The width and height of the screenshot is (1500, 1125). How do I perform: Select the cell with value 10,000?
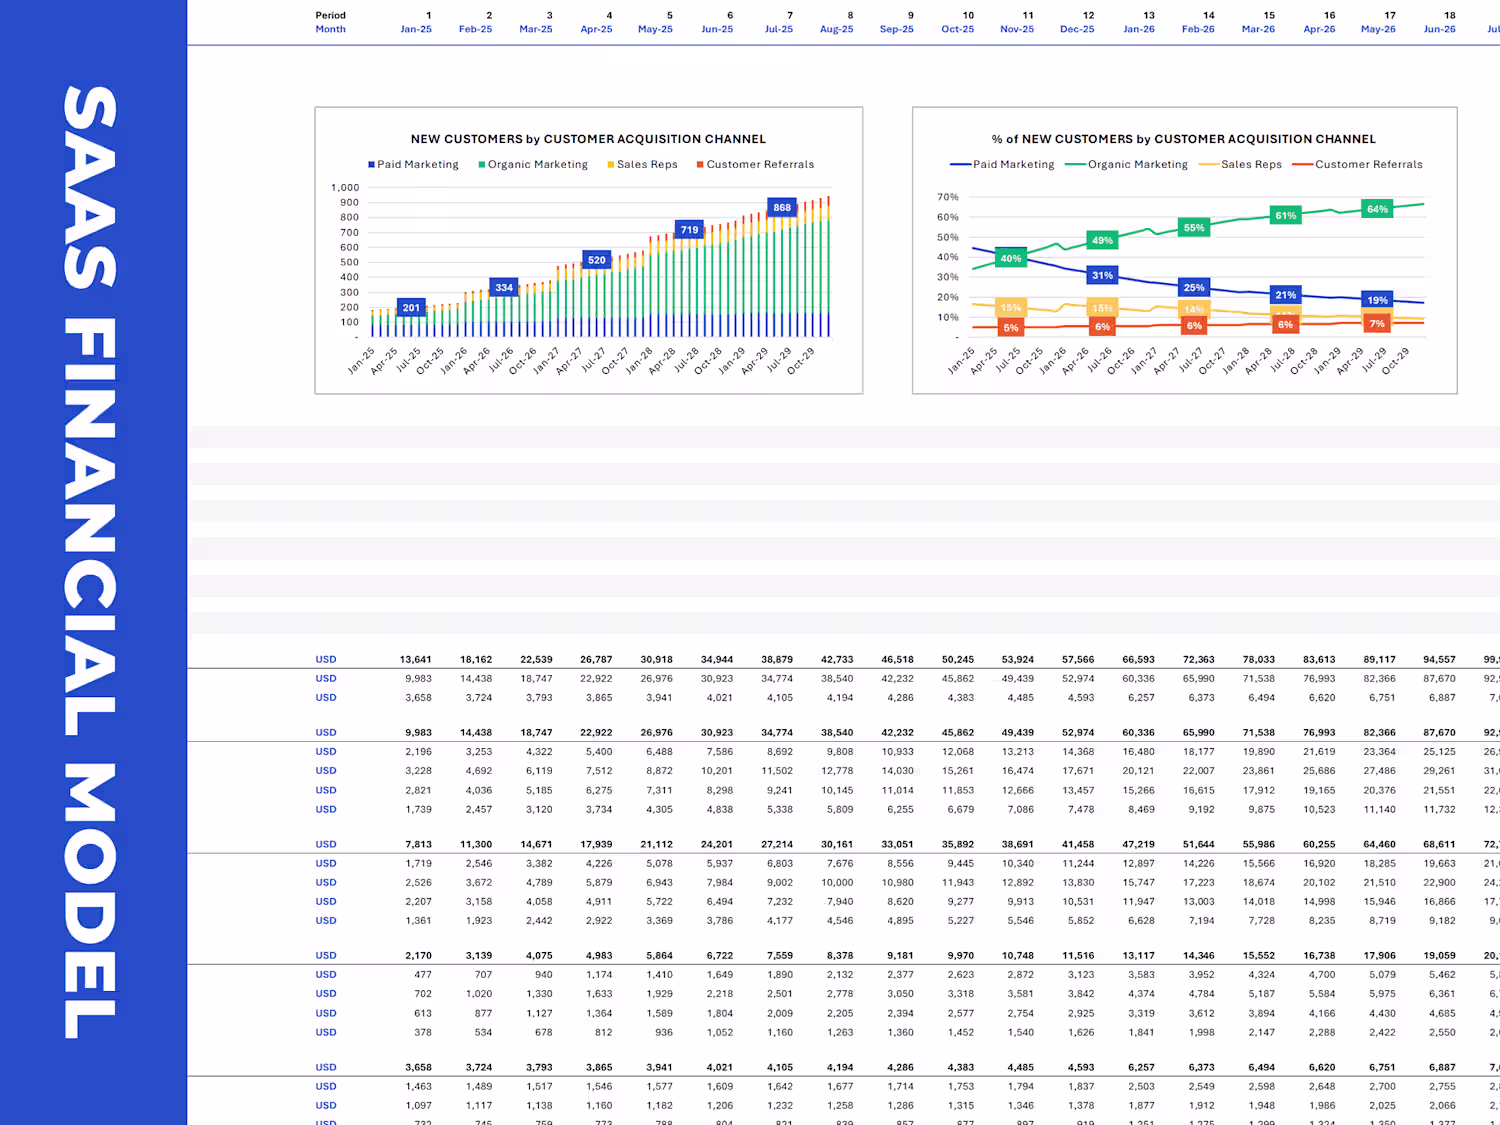[x=837, y=883]
